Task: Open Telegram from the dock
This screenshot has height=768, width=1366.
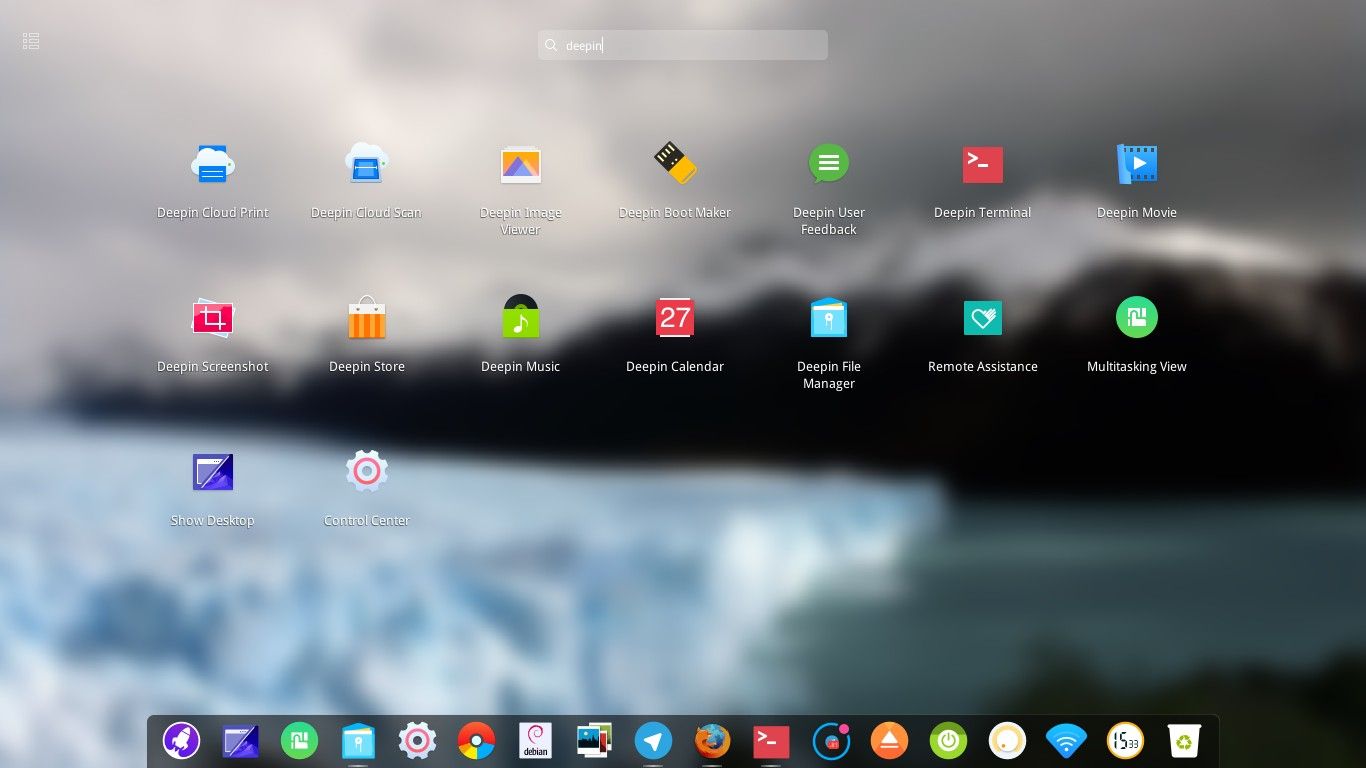Action: point(653,741)
